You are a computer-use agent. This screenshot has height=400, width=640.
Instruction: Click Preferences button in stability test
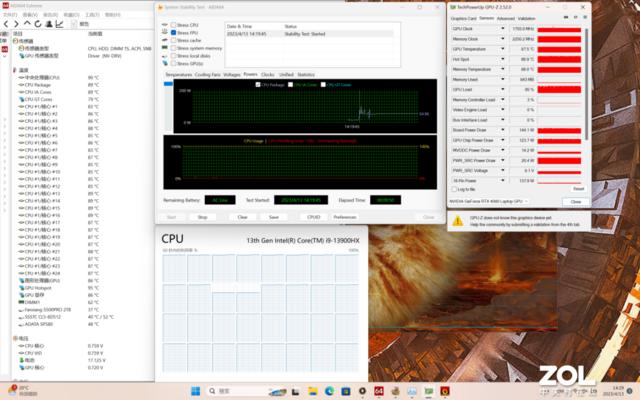[x=345, y=217]
